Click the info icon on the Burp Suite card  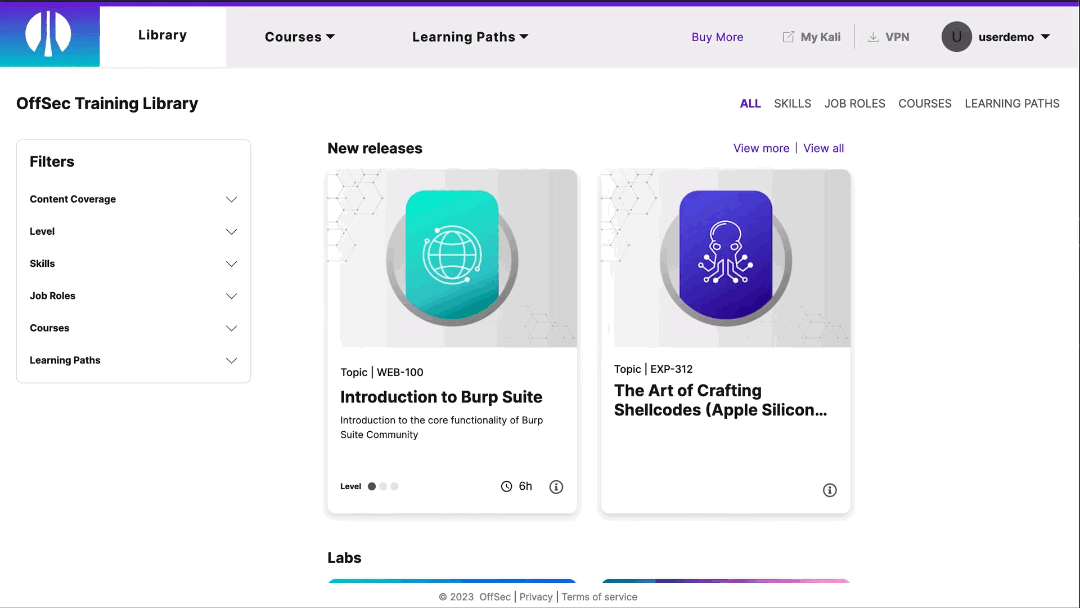coord(556,487)
